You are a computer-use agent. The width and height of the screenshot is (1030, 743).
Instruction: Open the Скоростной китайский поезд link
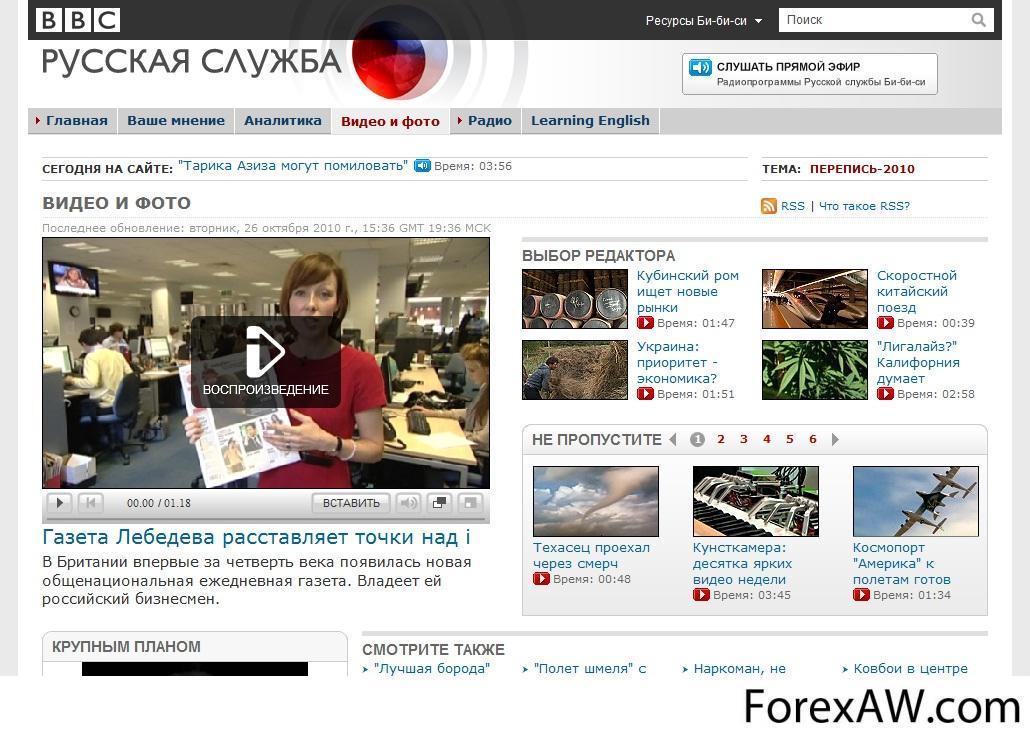pos(916,291)
